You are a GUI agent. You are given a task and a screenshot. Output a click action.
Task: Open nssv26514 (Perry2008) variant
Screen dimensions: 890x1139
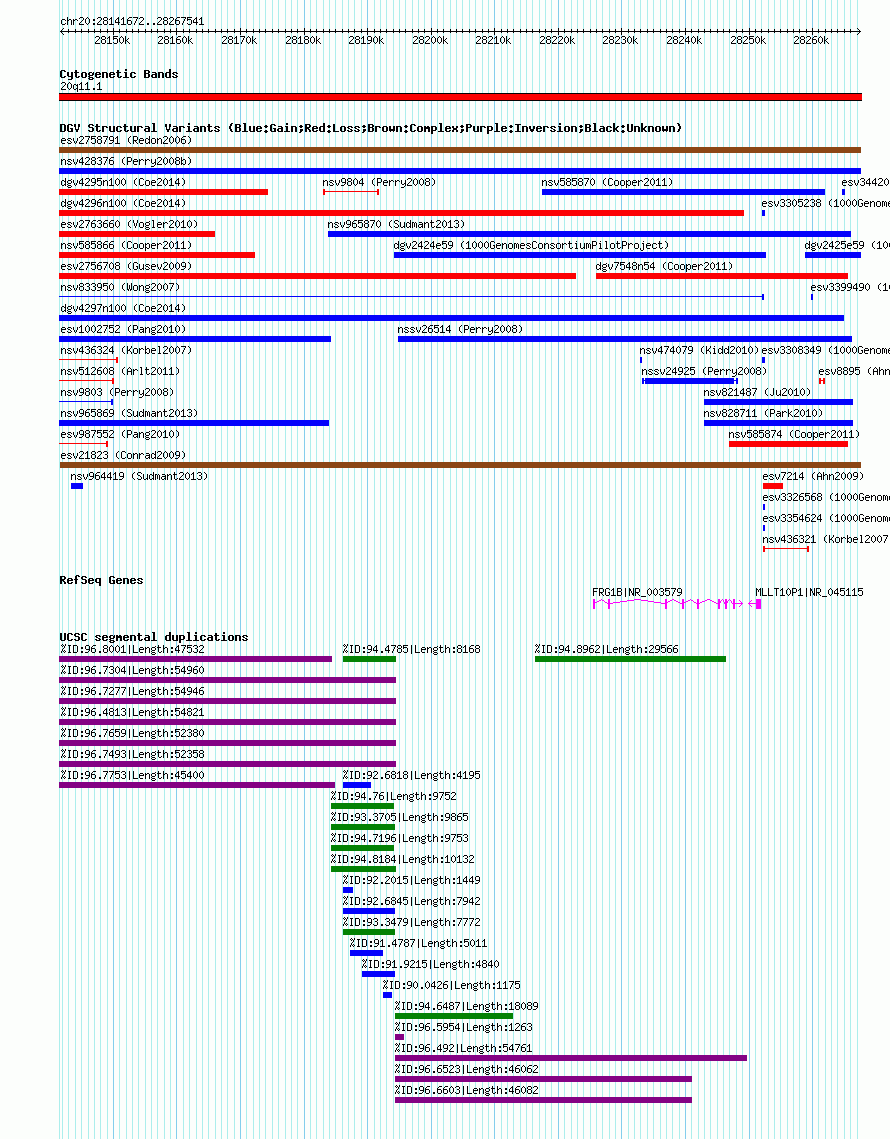tap(625, 339)
